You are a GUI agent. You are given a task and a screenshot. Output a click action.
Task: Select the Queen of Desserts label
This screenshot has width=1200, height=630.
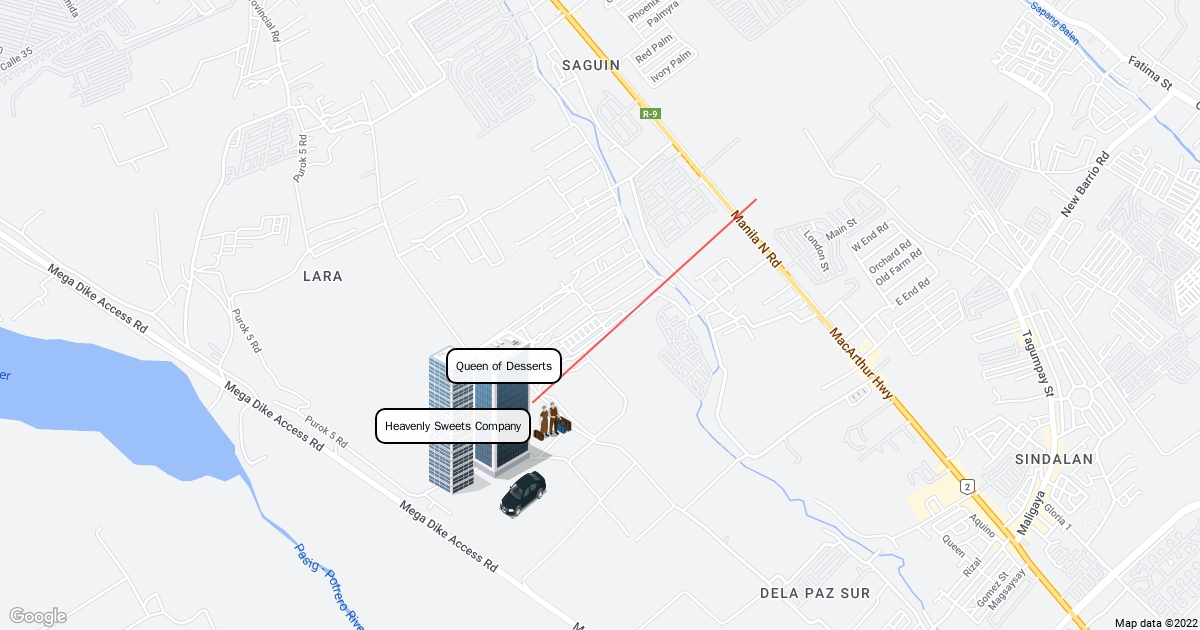[x=504, y=366]
